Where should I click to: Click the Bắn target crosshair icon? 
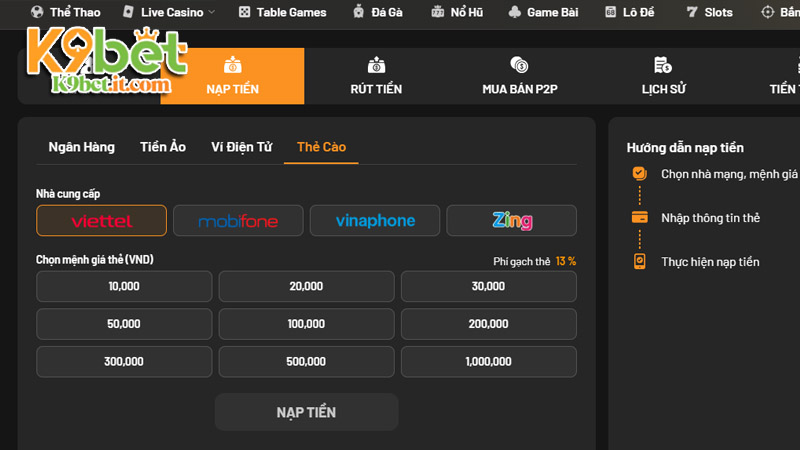pyautogui.click(x=767, y=12)
